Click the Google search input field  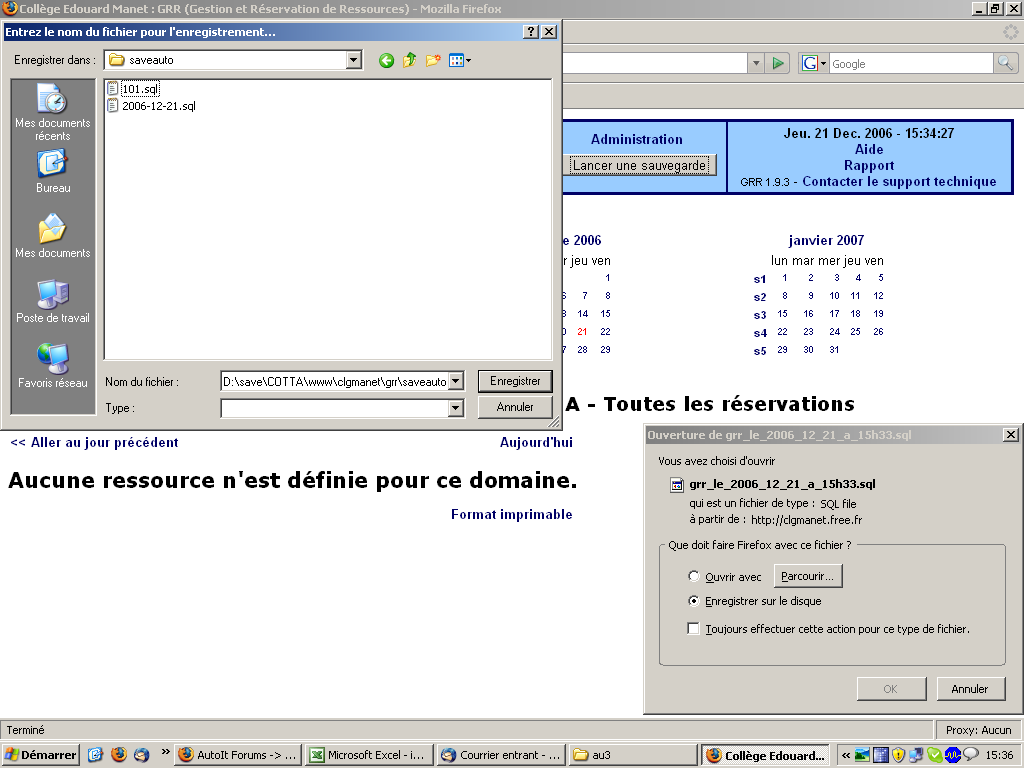pos(910,64)
